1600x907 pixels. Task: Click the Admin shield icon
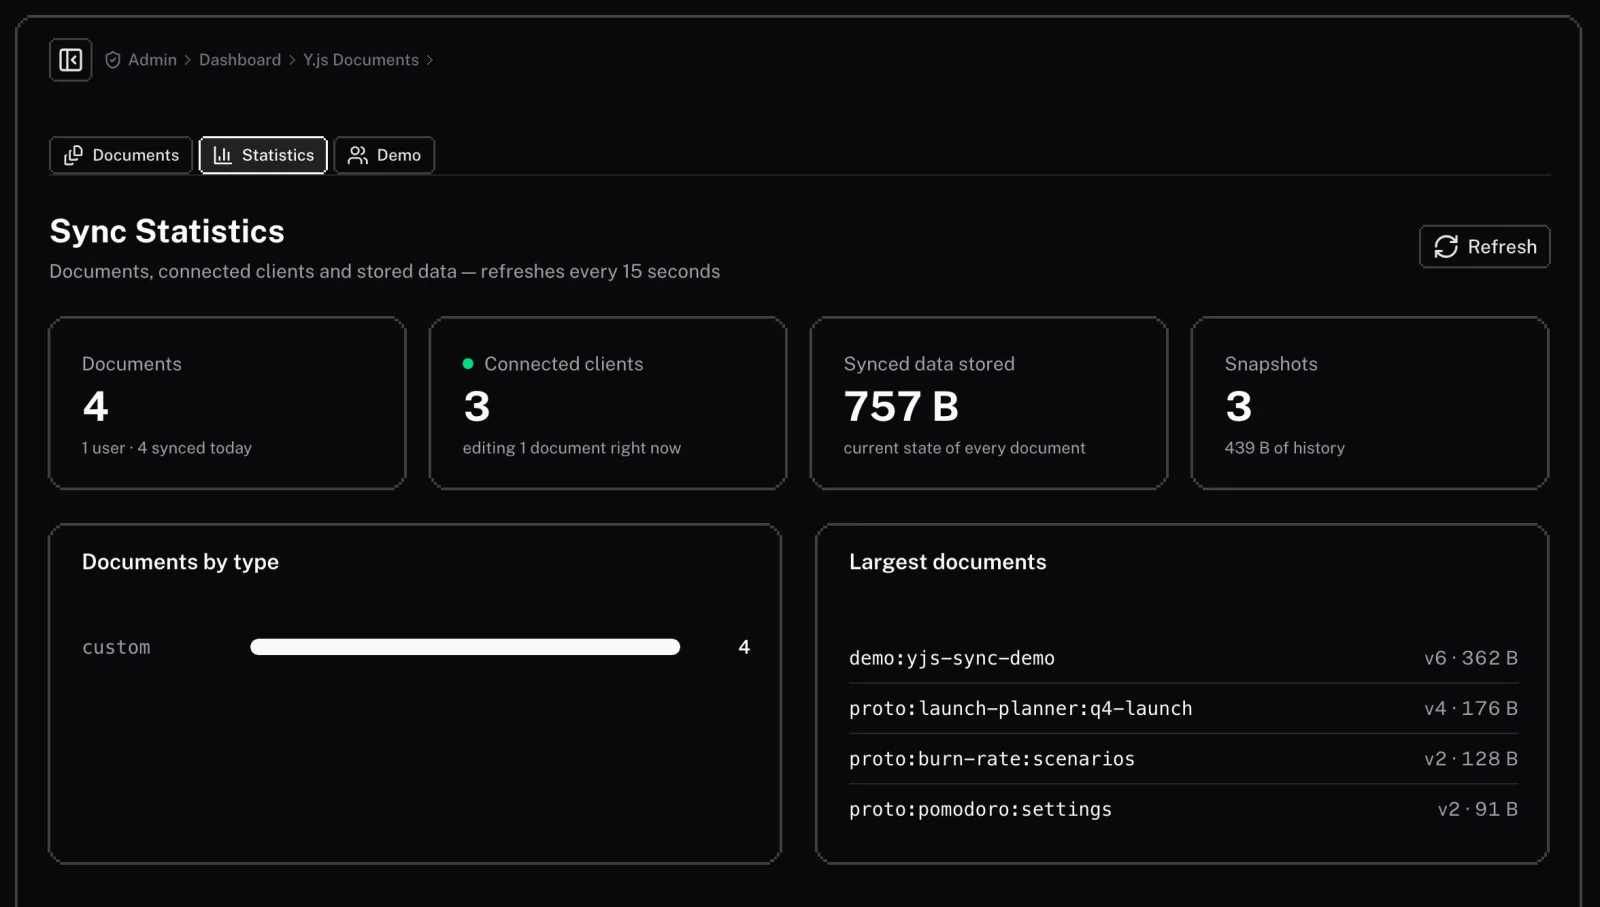tap(113, 60)
